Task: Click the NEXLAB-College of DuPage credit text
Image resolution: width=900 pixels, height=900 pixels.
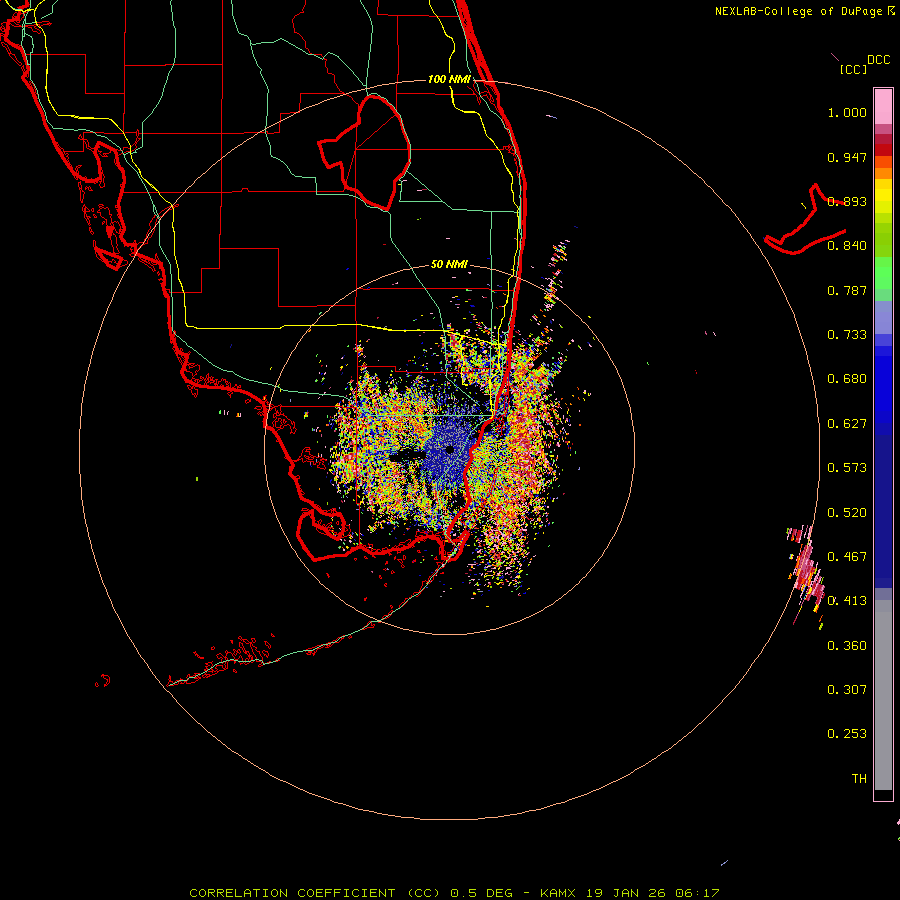Action: (x=798, y=11)
